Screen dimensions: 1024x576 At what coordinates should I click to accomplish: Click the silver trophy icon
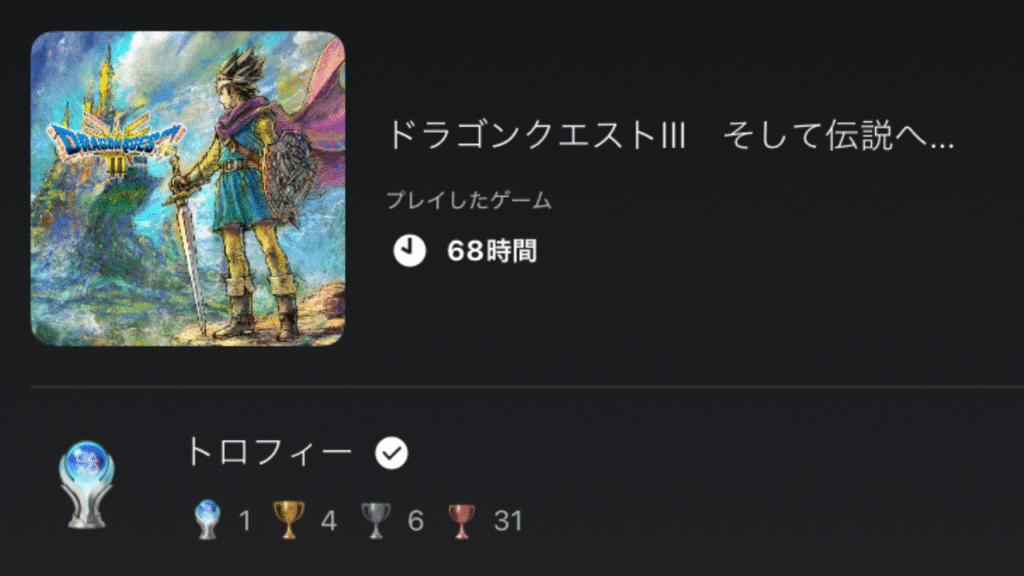pyautogui.click(x=376, y=520)
